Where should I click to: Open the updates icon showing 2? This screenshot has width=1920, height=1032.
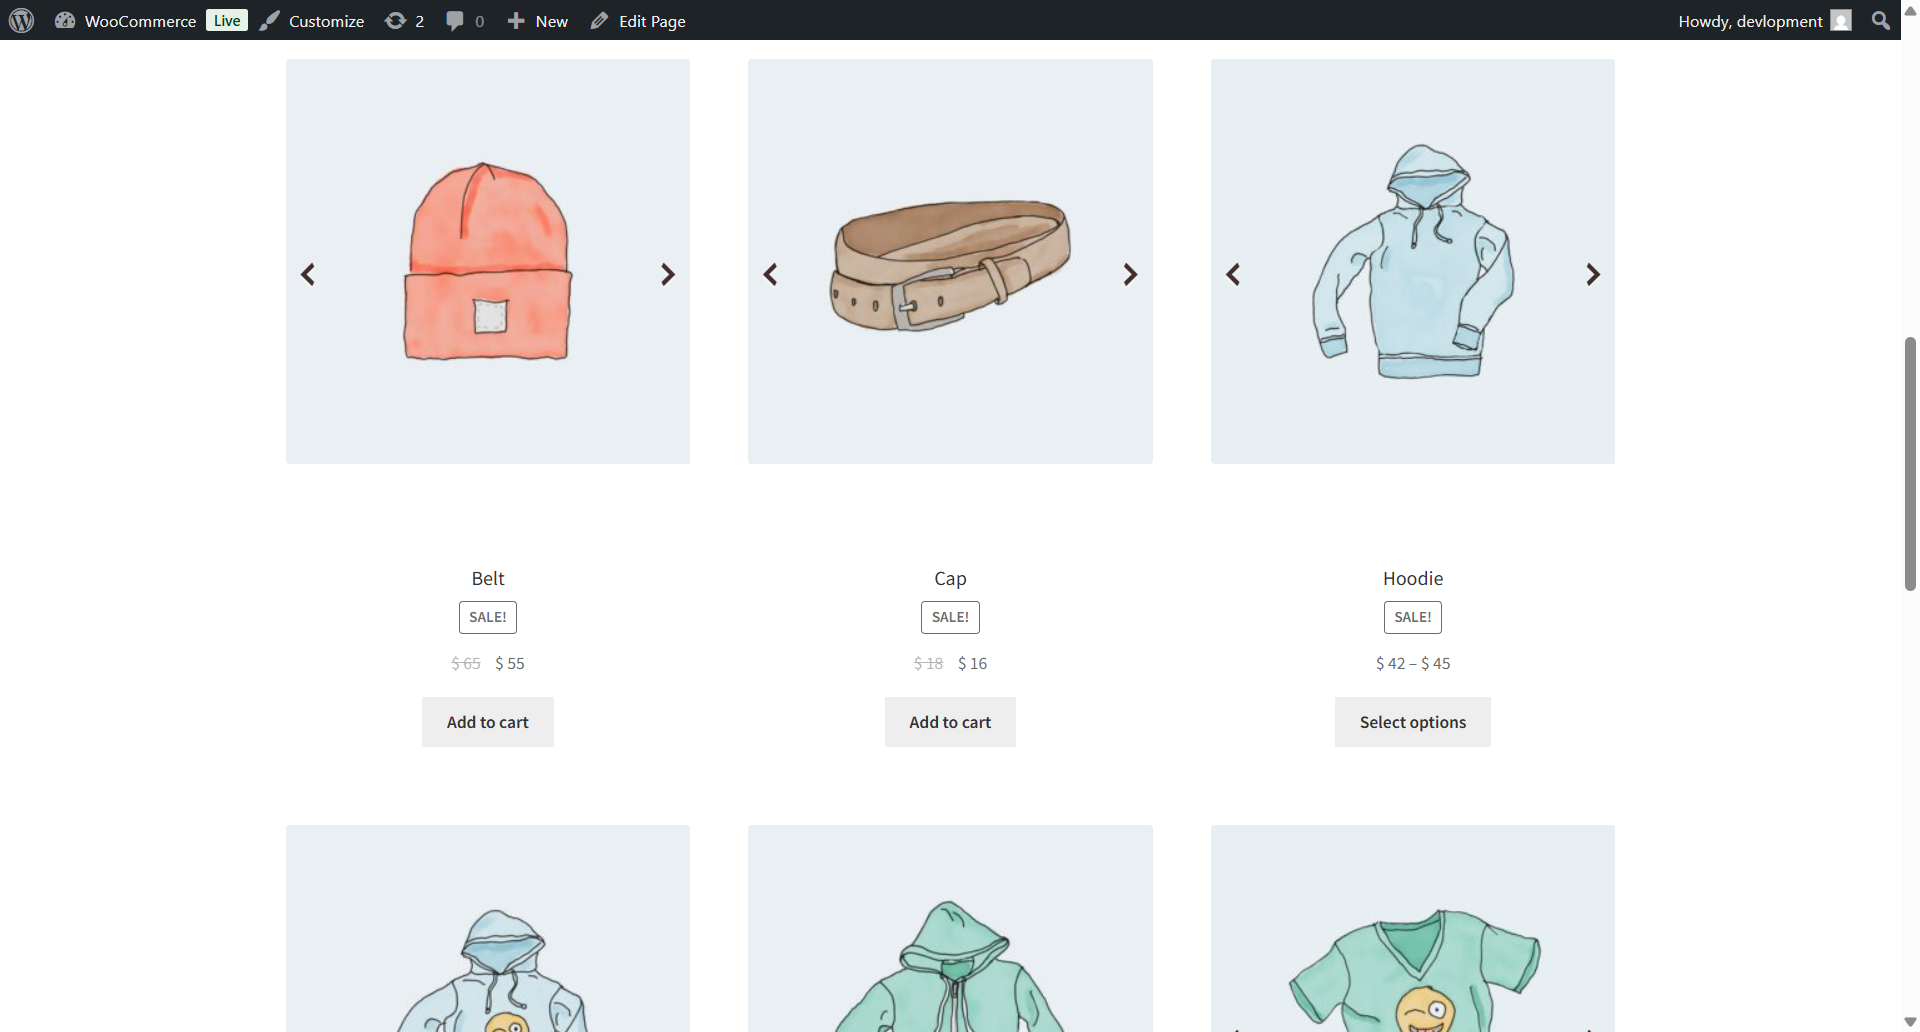click(x=405, y=21)
